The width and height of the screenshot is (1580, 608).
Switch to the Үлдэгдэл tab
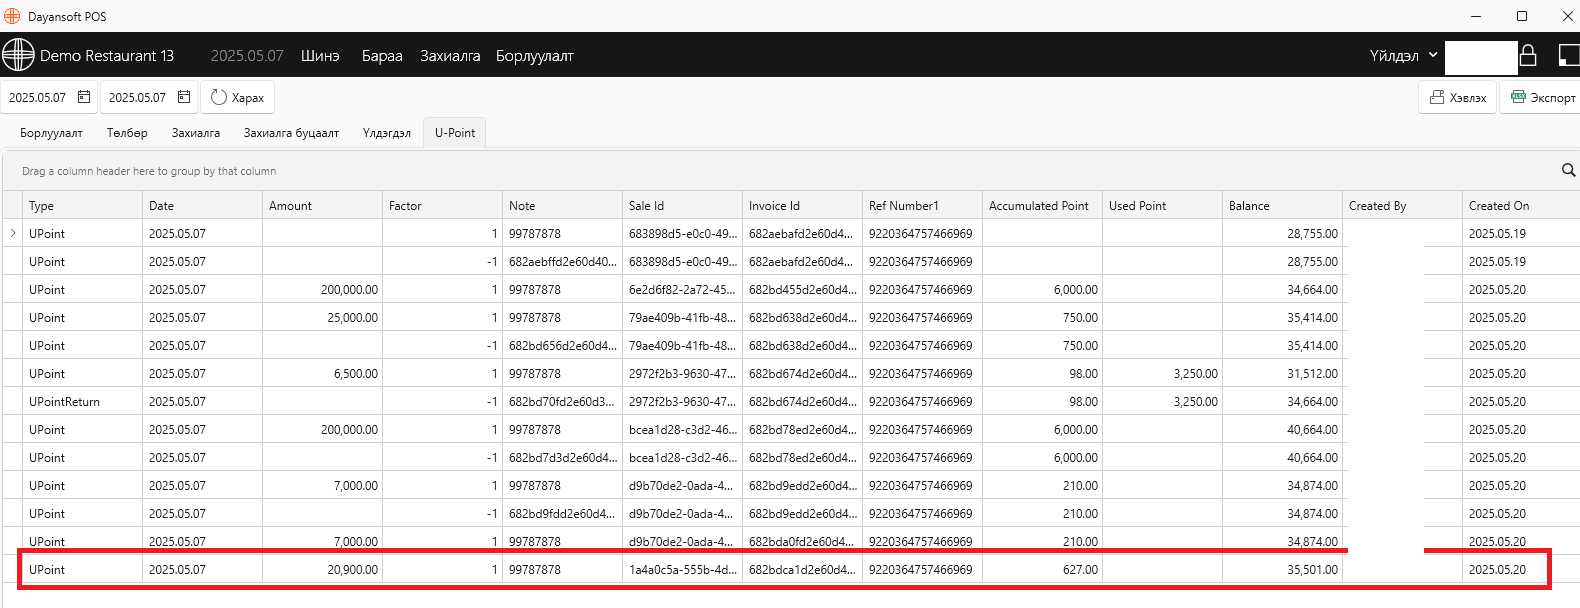click(387, 132)
